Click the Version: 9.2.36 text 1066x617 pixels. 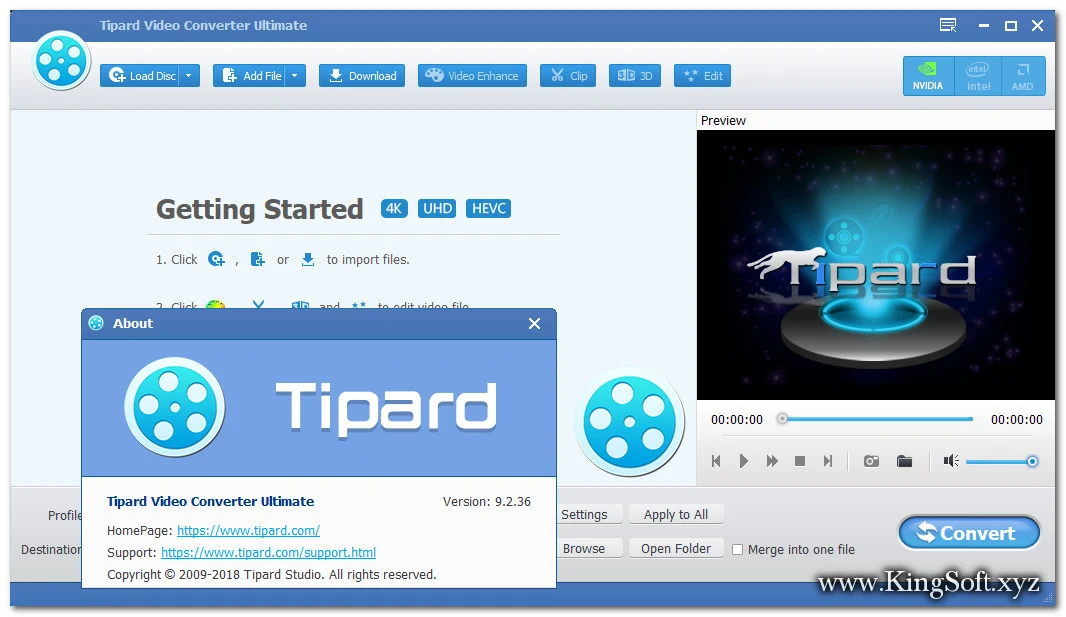click(487, 501)
